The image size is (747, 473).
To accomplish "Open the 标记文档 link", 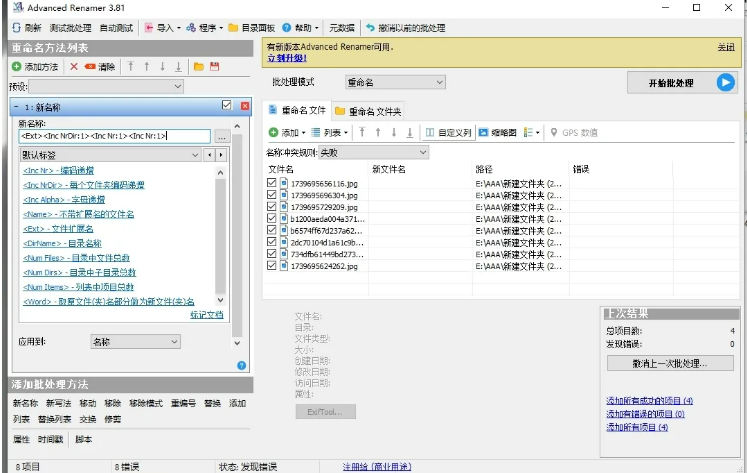I will (207, 315).
